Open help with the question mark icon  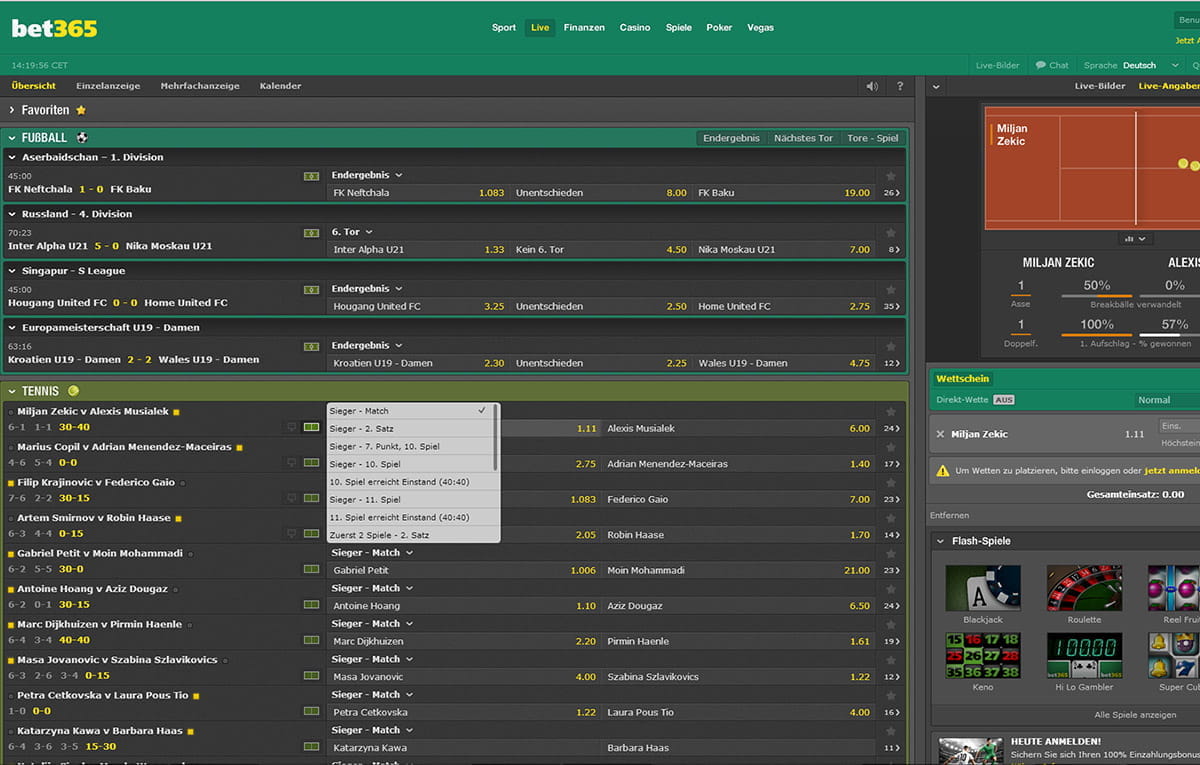pos(900,86)
